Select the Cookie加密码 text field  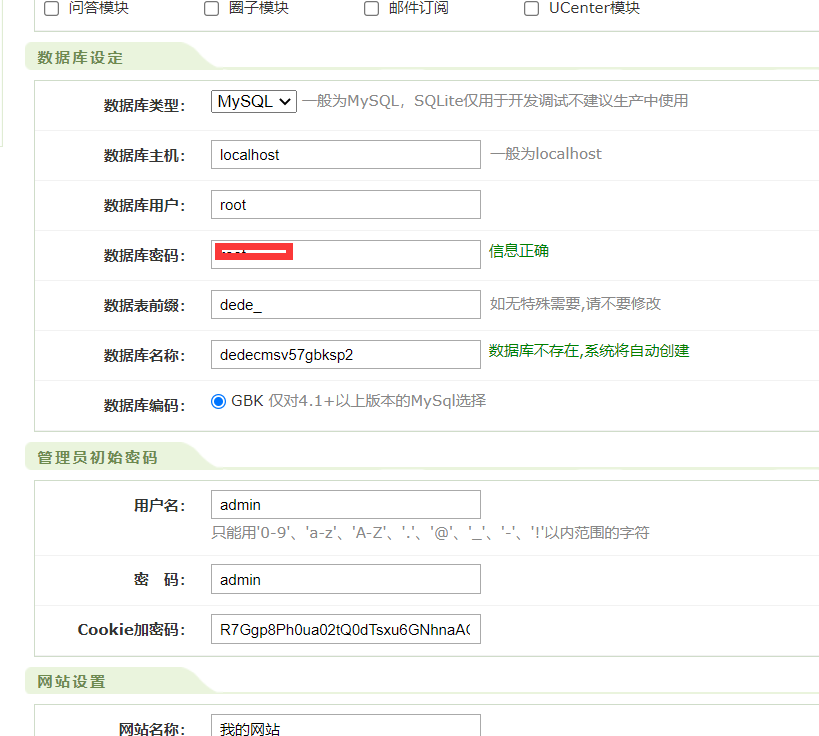tap(345, 628)
